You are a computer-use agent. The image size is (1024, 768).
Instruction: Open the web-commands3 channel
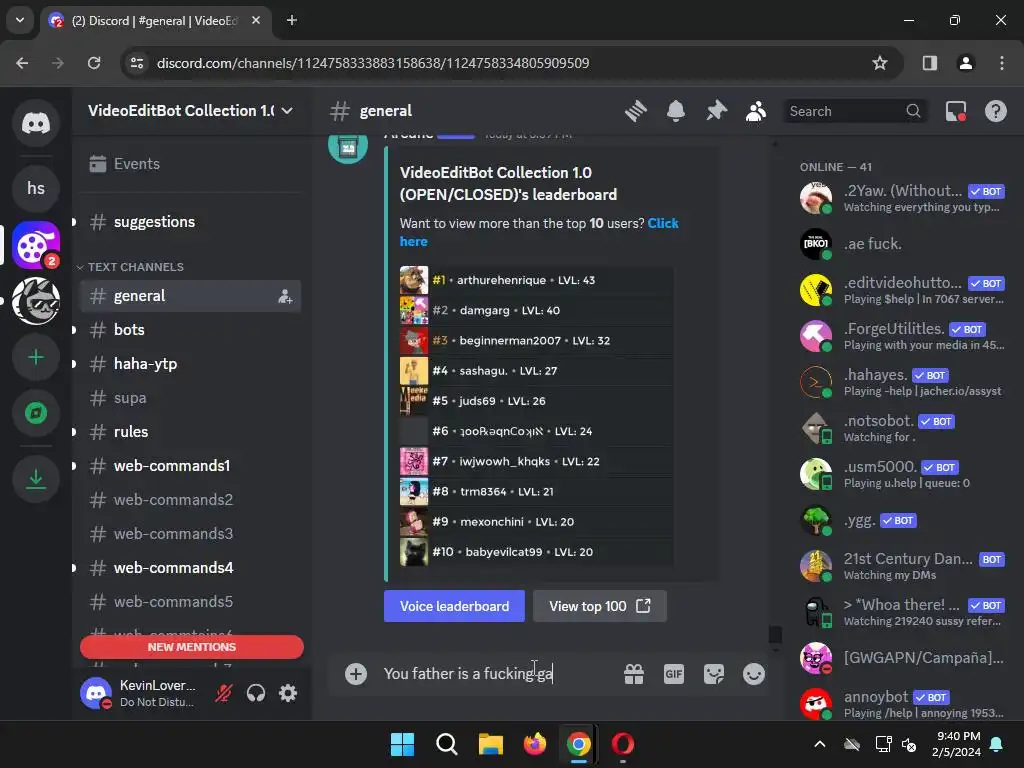pyautogui.click(x=189, y=534)
